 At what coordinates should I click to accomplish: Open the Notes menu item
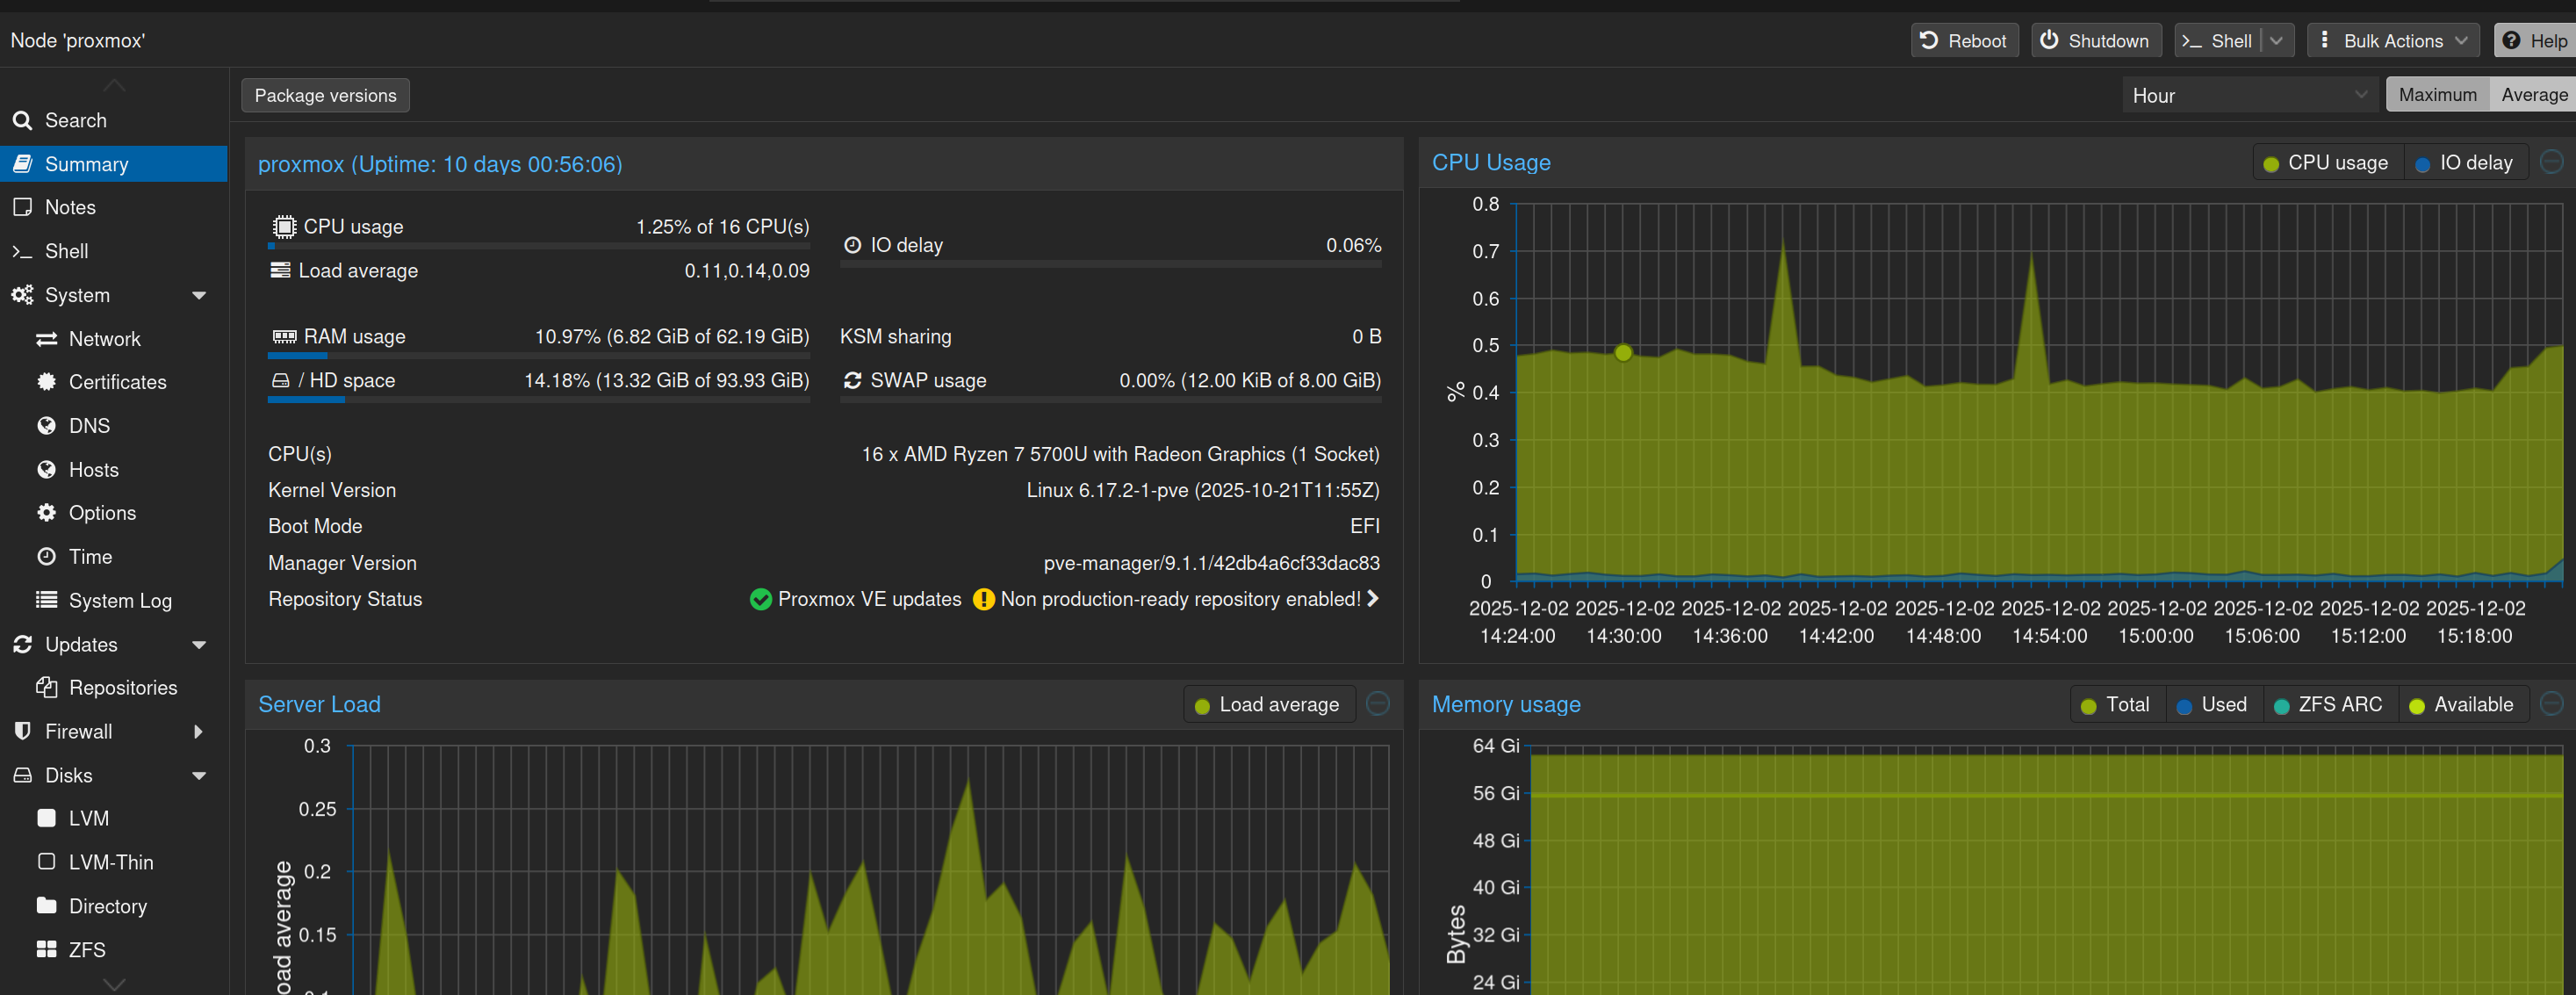(x=70, y=207)
